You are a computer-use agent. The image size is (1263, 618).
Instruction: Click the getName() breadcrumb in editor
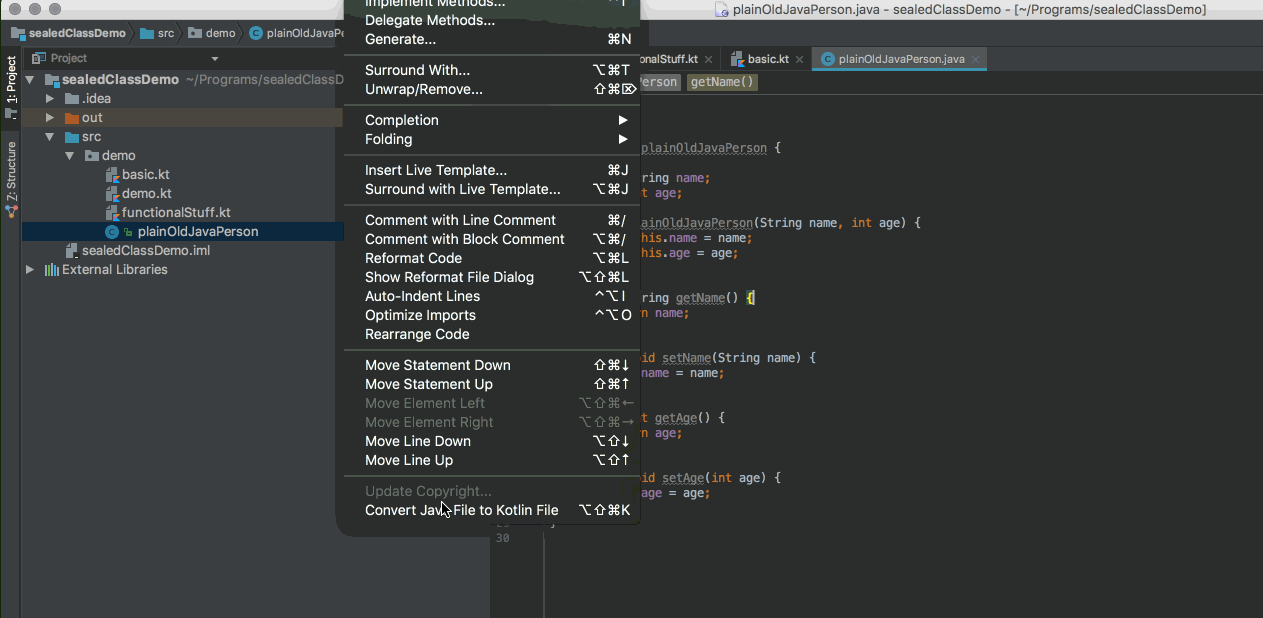[x=722, y=82]
